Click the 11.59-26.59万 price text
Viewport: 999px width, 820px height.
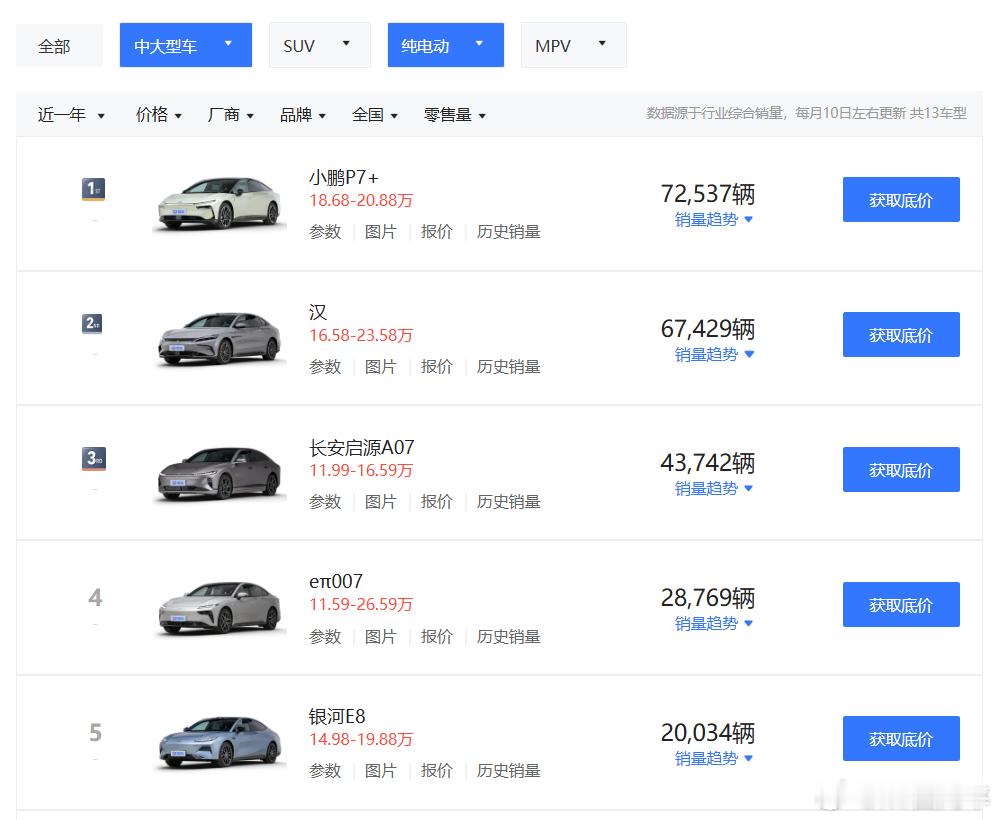tap(361, 605)
